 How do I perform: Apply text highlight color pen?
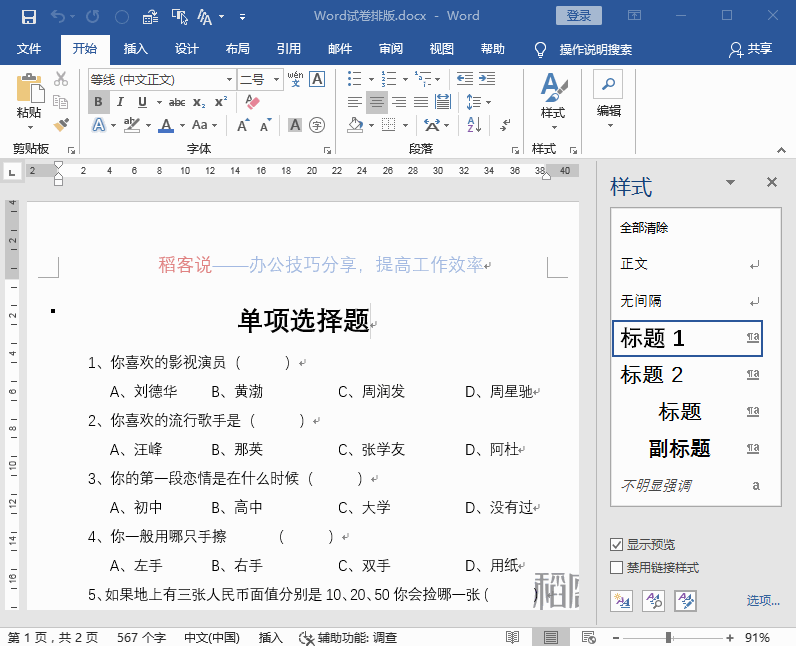(132, 125)
